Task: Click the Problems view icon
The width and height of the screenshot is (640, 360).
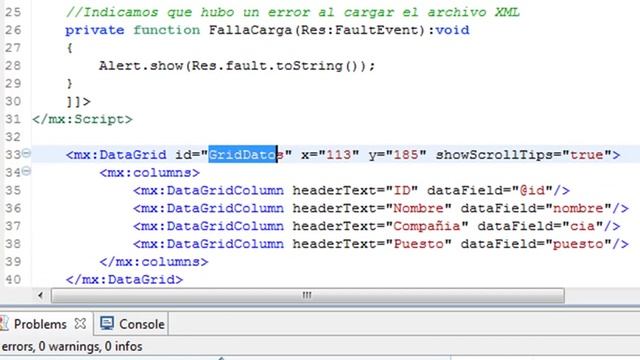Action: (4, 324)
